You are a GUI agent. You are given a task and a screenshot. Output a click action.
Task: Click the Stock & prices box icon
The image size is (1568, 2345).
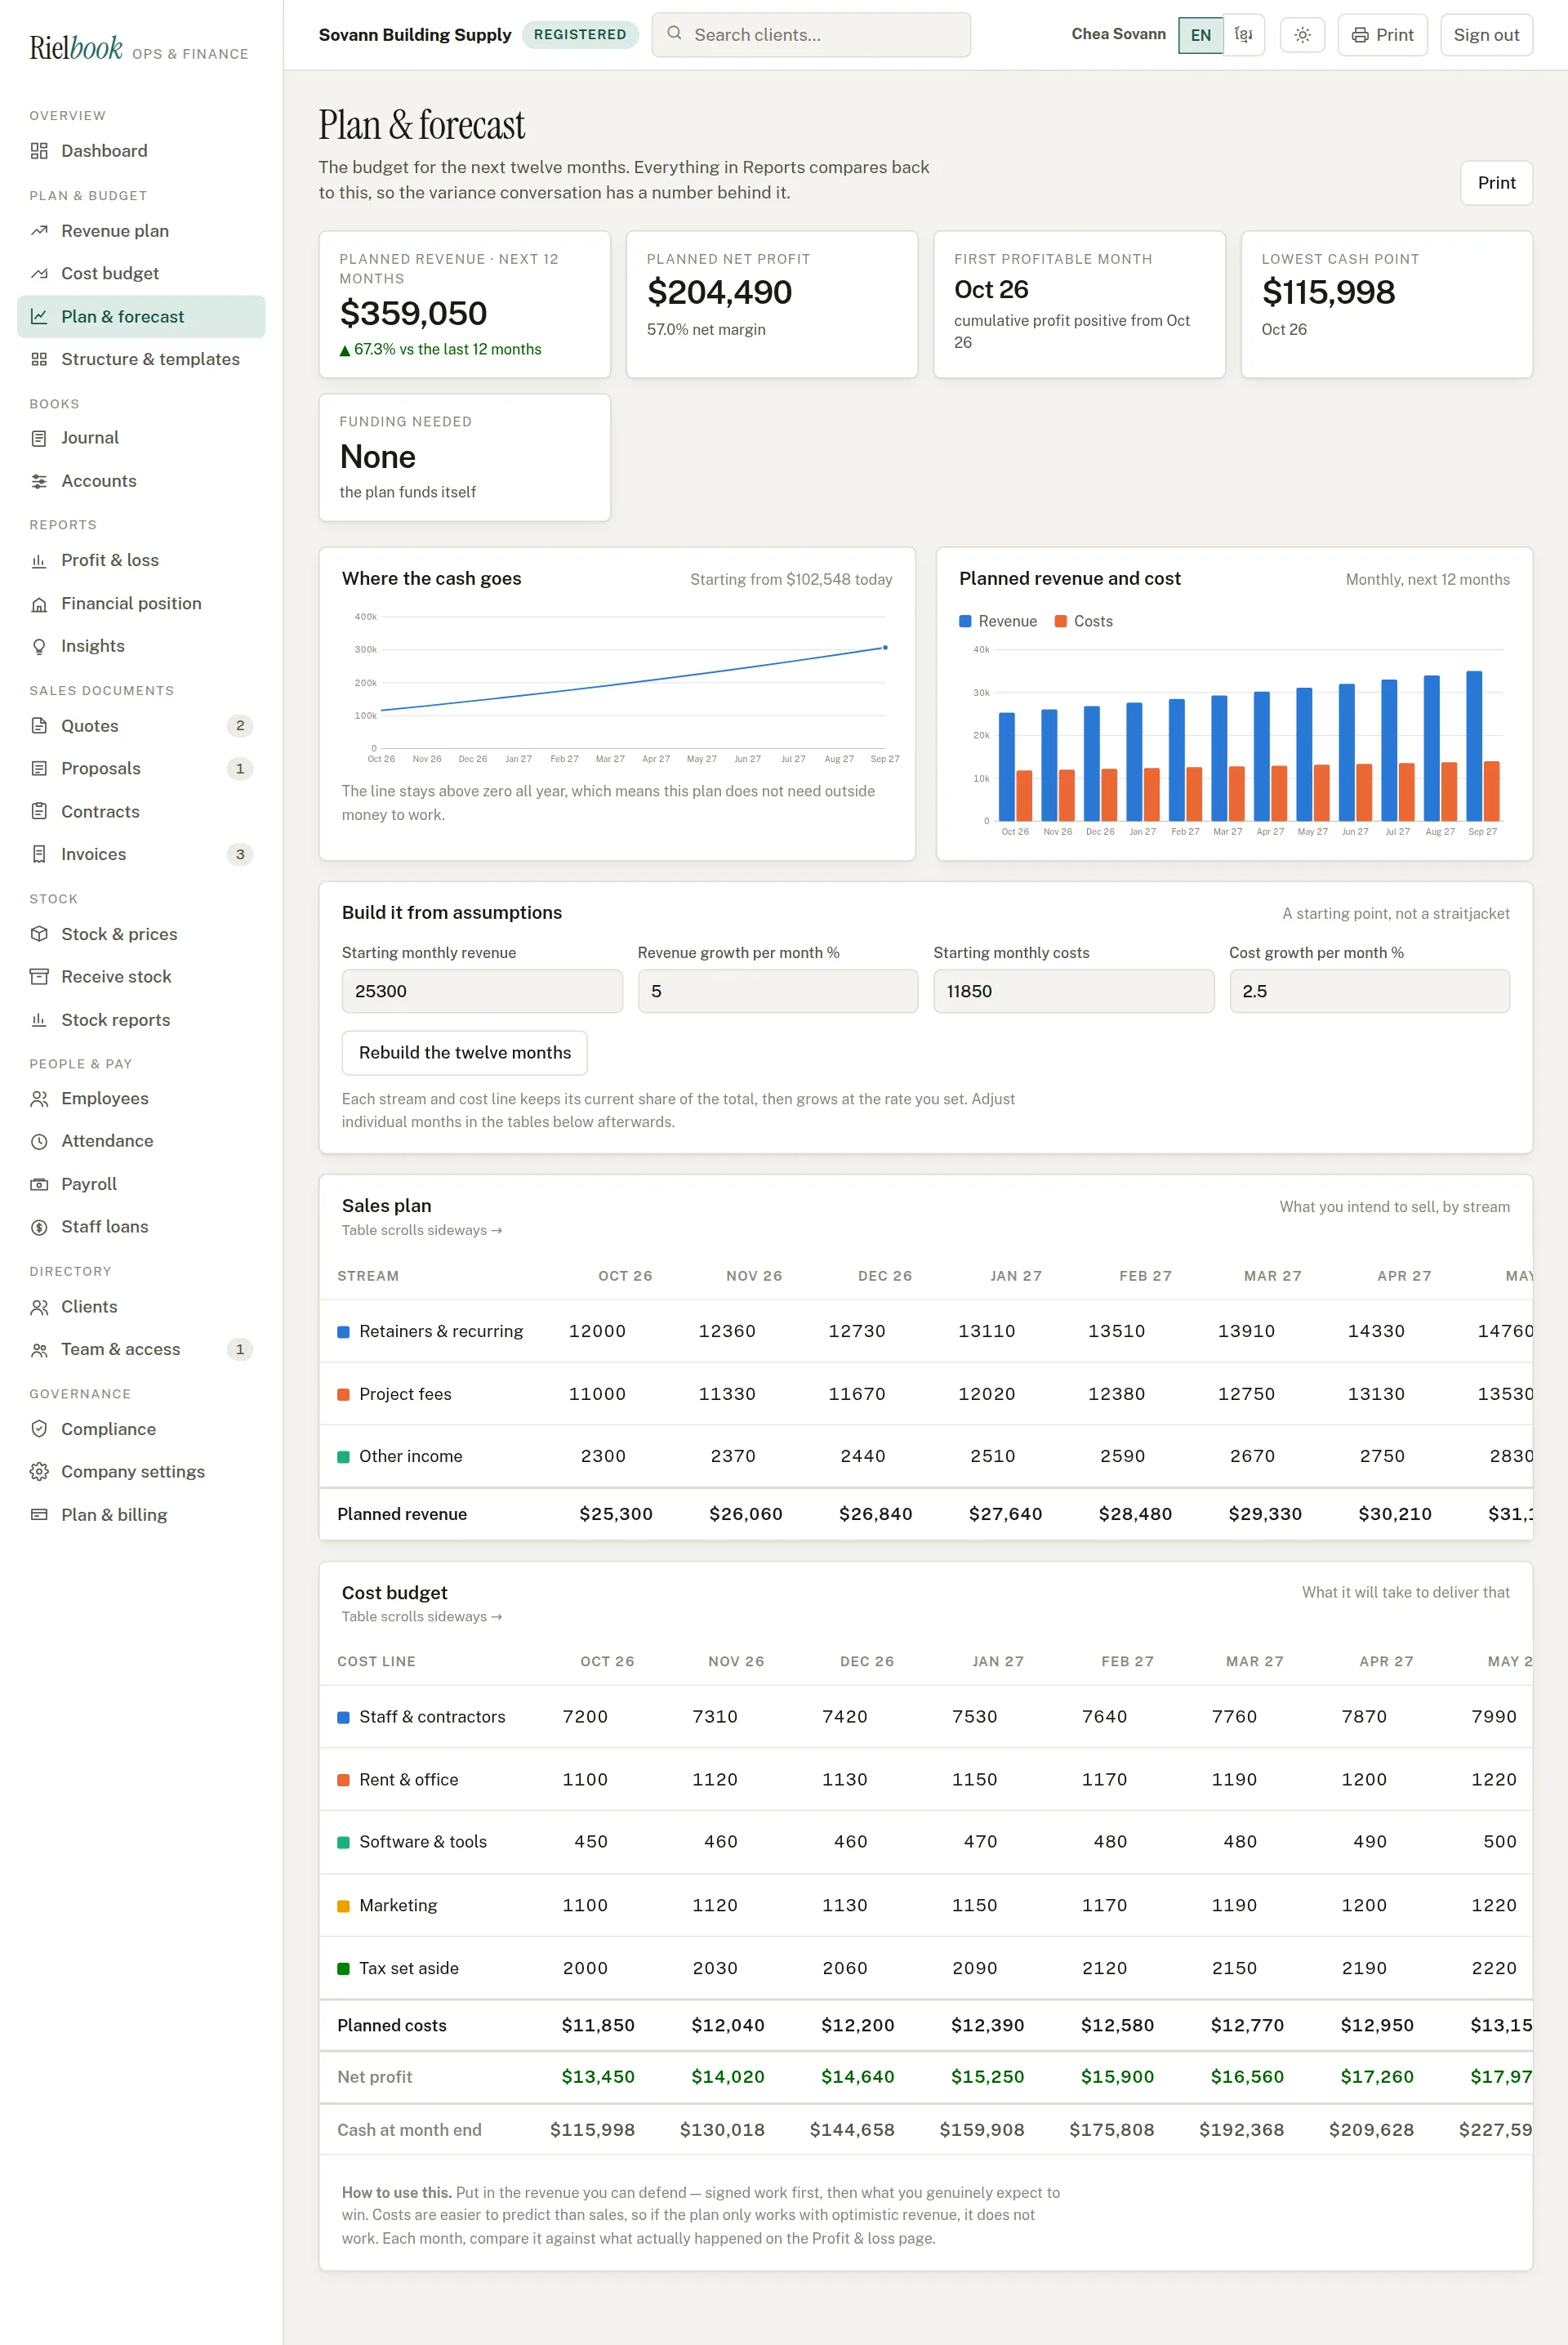[39, 934]
